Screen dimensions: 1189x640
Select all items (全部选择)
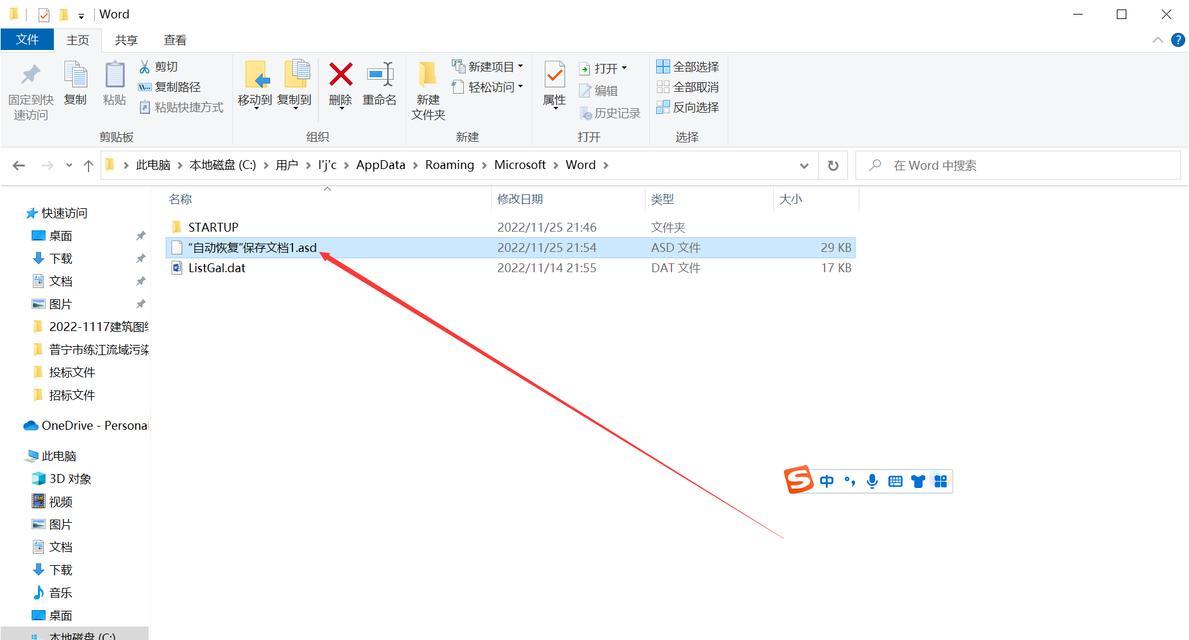[x=688, y=67]
